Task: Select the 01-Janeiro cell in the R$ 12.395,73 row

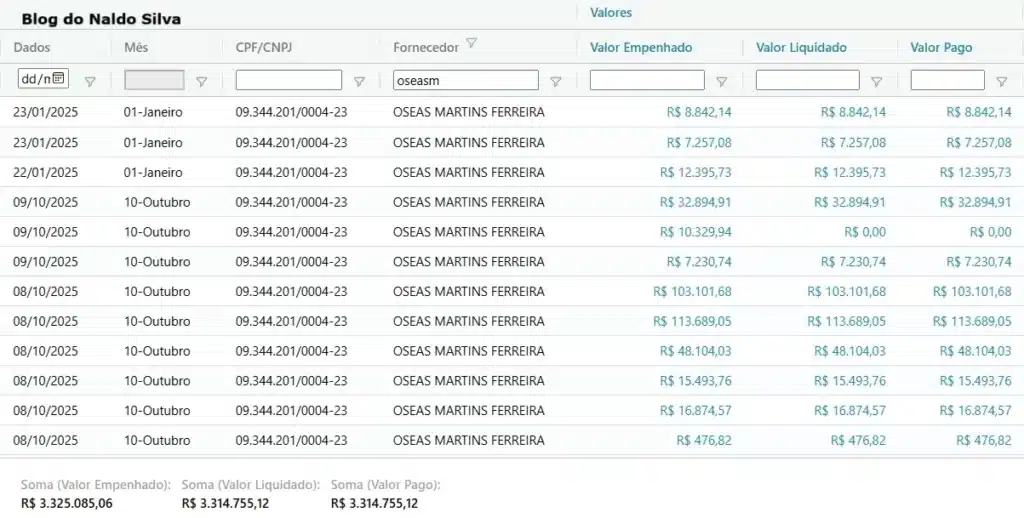Action: [153, 172]
